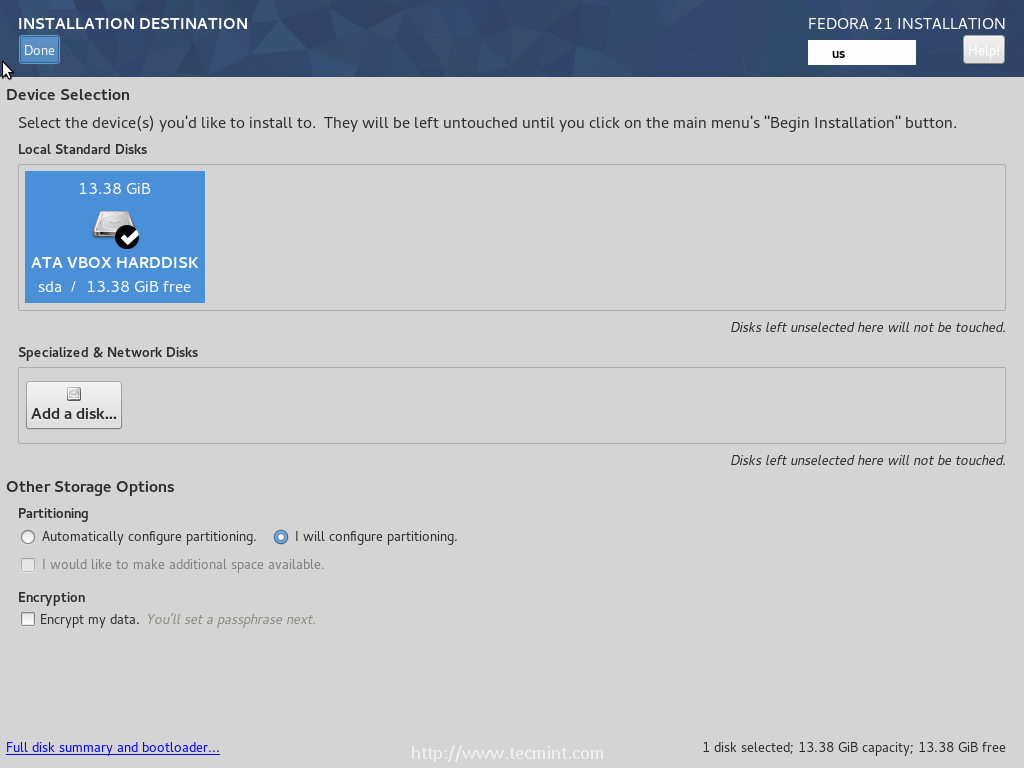Check I would like additional space available

coord(27,565)
